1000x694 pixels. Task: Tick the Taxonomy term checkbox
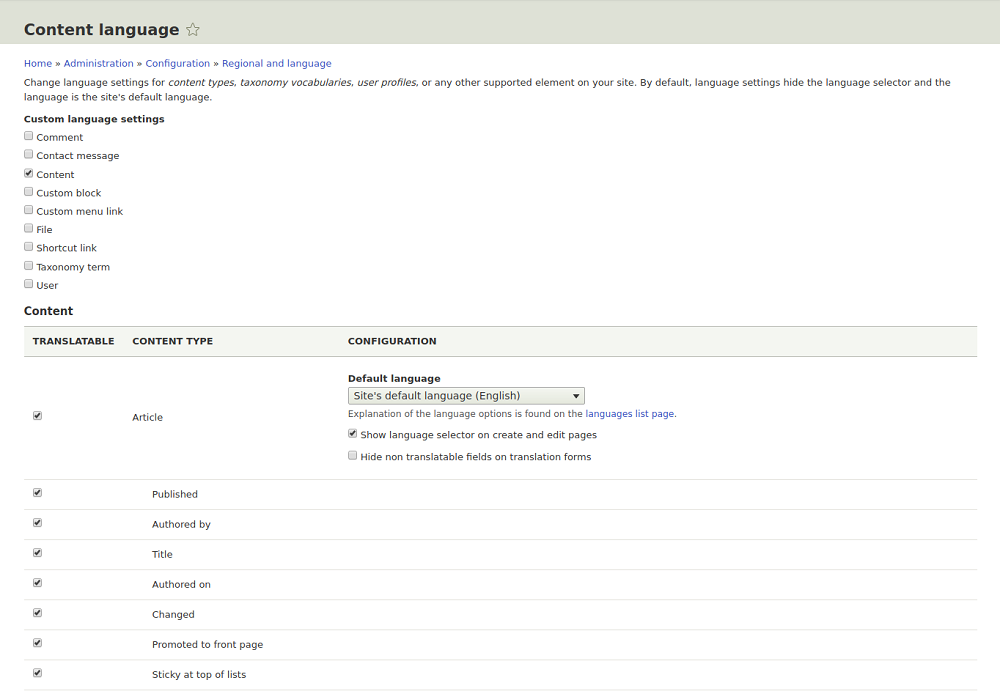29,266
